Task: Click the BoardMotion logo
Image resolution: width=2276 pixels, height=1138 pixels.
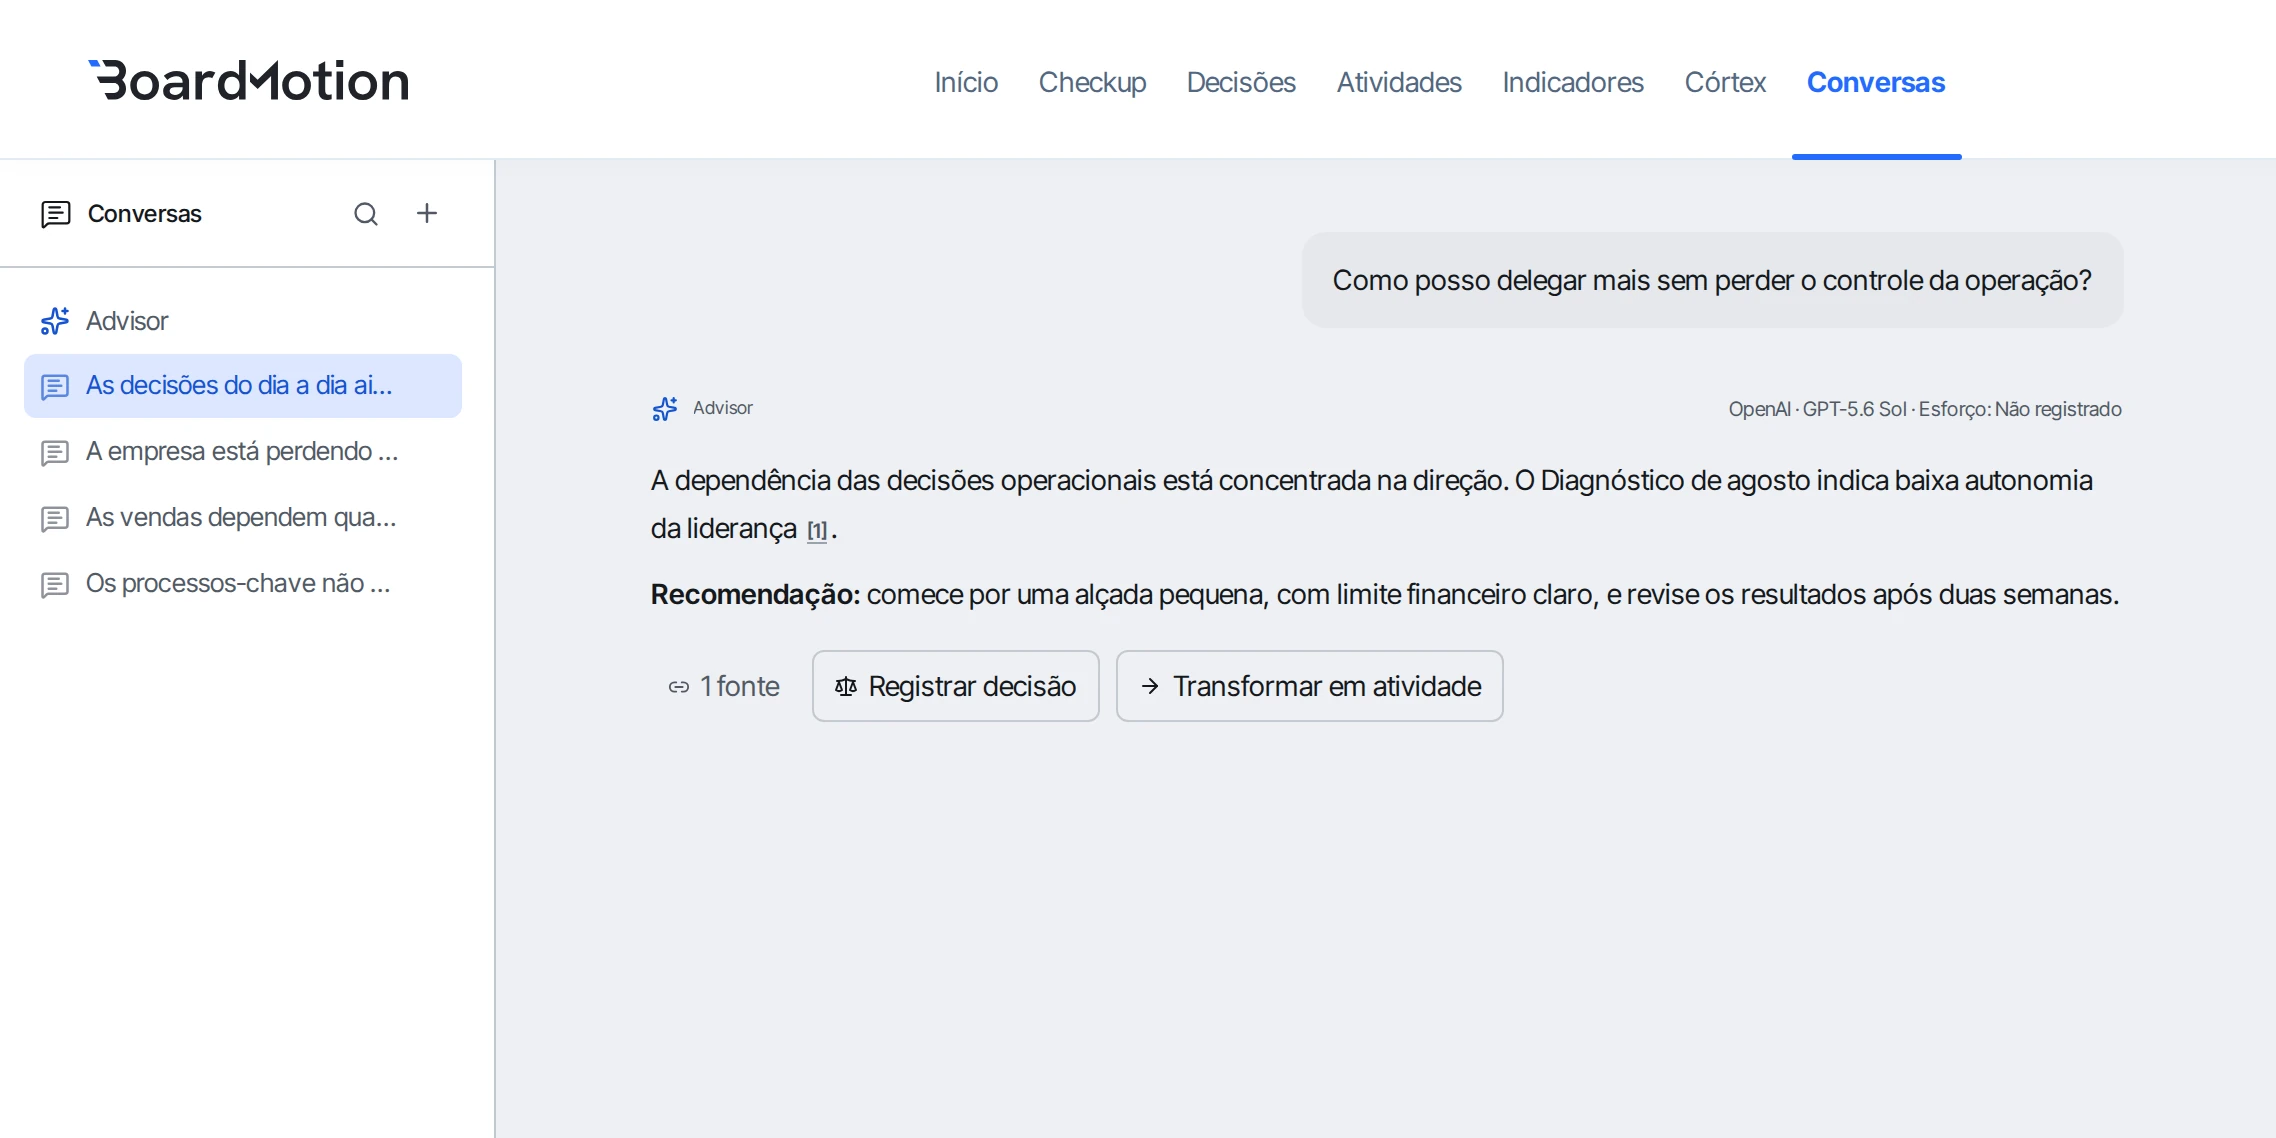Action: pos(249,80)
